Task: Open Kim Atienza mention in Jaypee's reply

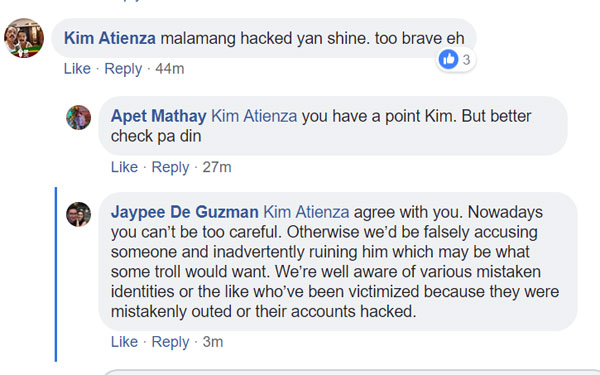Action: (307, 212)
